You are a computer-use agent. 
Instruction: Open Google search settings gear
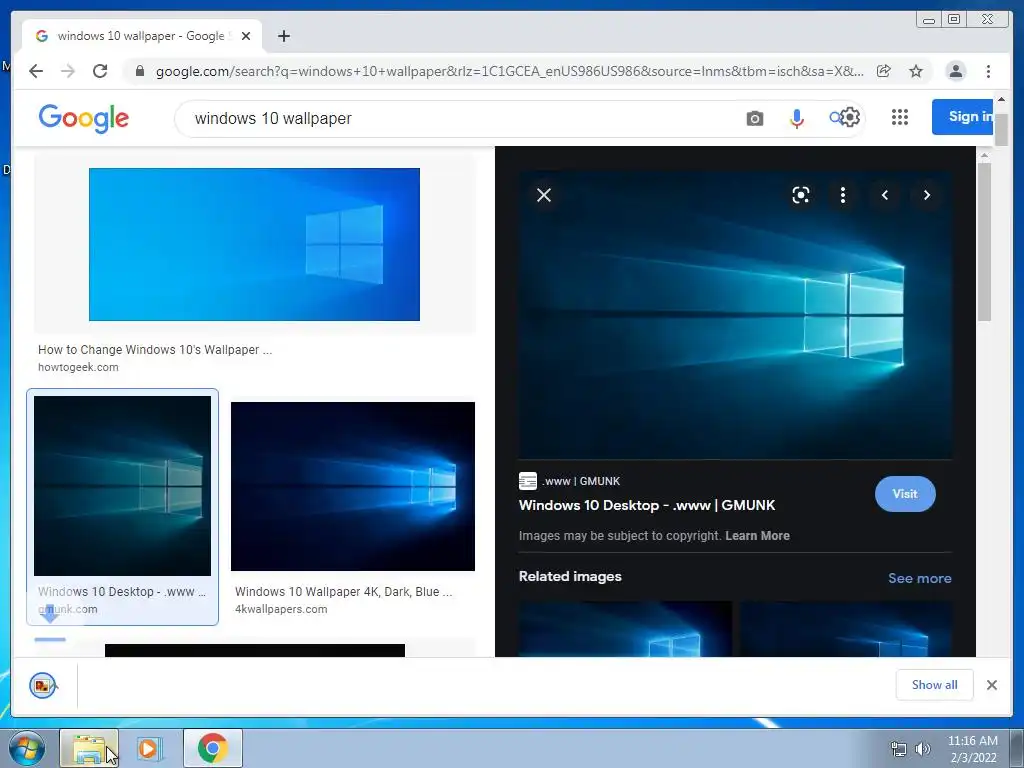pyautogui.click(x=850, y=118)
